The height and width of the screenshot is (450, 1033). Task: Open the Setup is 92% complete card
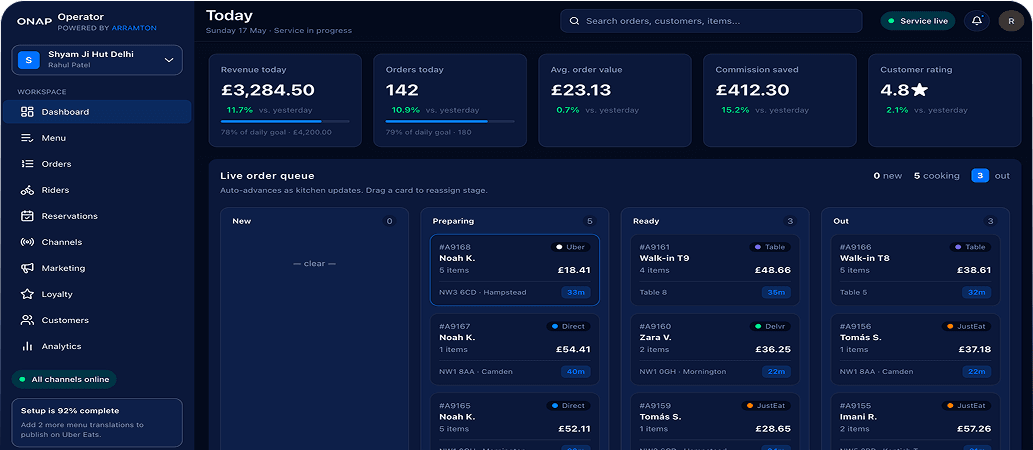[98, 424]
